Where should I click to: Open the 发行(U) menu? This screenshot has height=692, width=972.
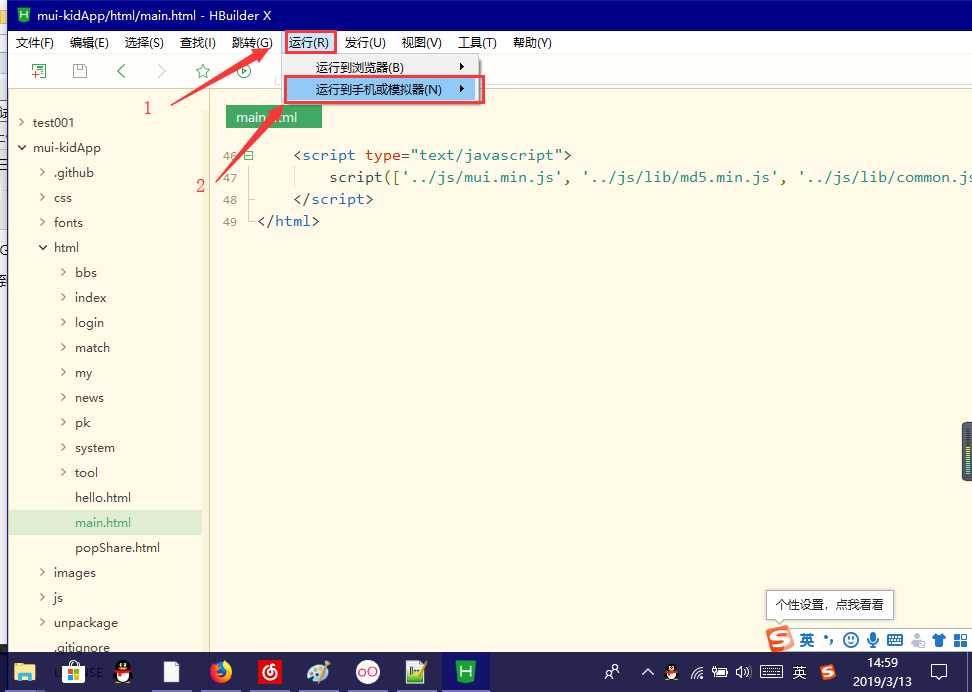[365, 43]
